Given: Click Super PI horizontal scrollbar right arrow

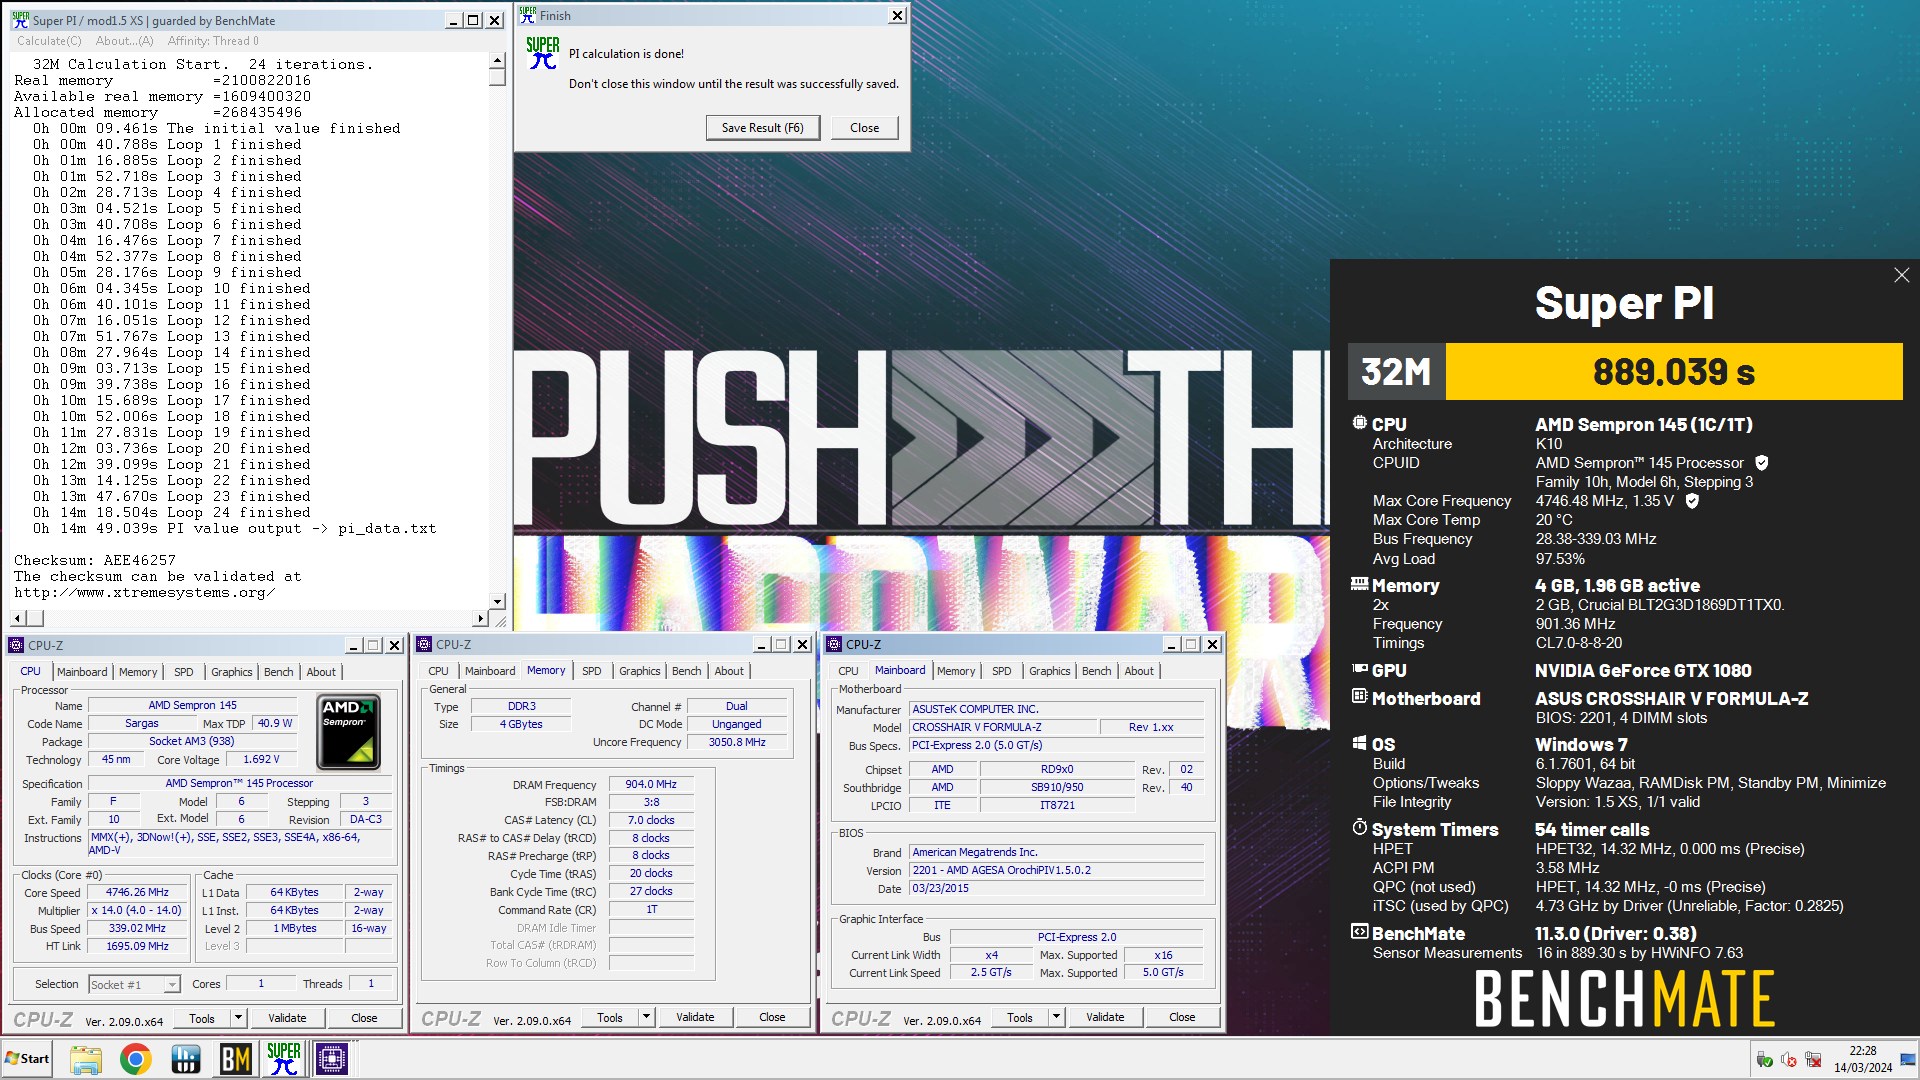Looking at the screenshot, I should pos(481,619).
